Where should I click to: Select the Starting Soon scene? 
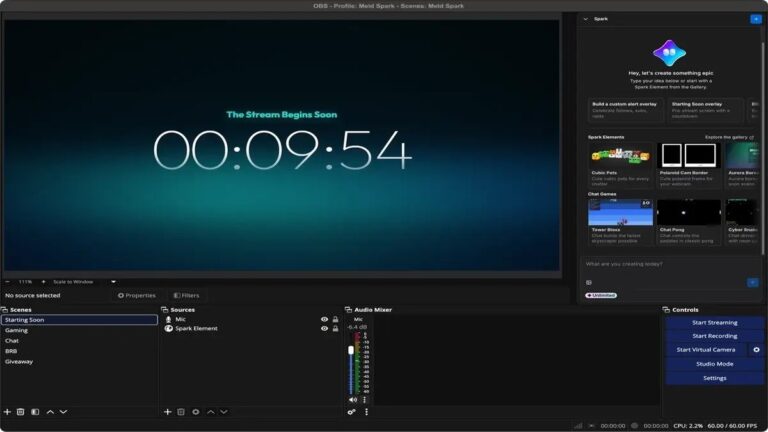[79, 320]
